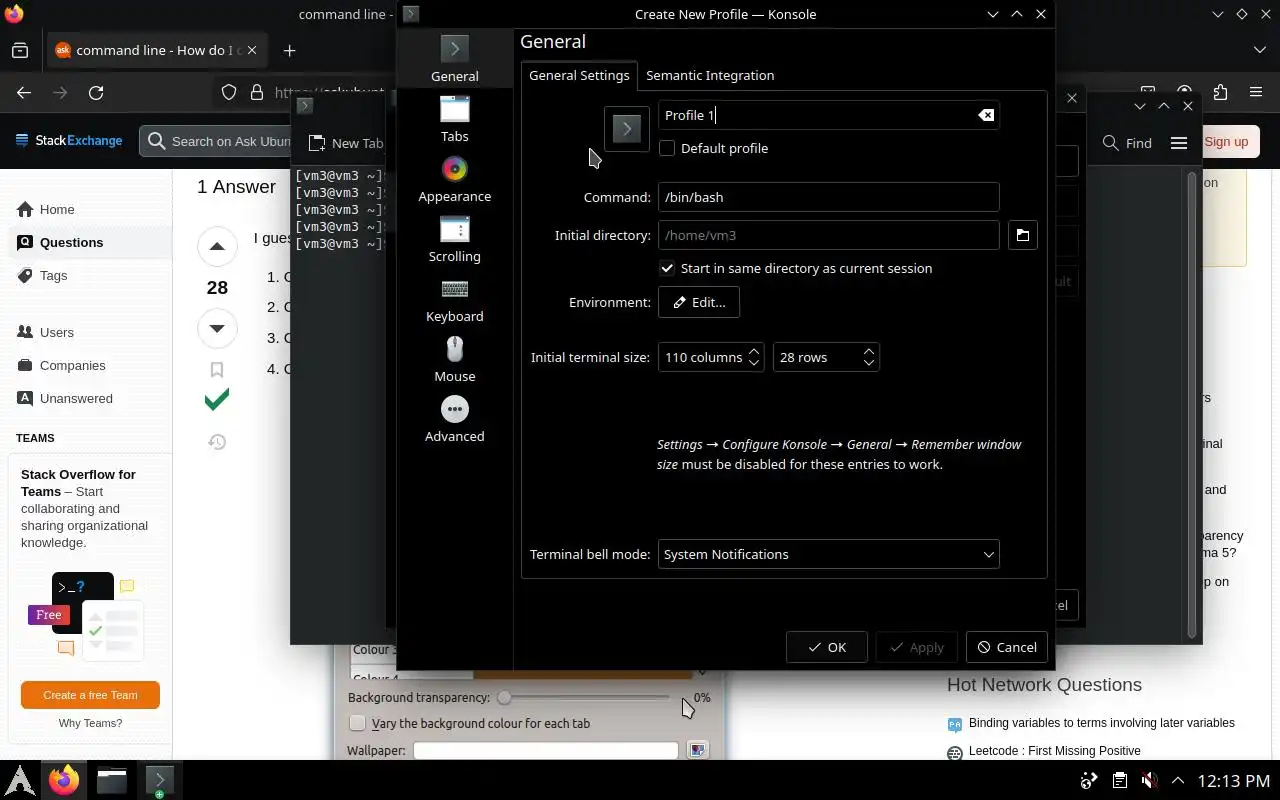Bookmark the answer
The image size is (1280, 800).
(217, 370)
